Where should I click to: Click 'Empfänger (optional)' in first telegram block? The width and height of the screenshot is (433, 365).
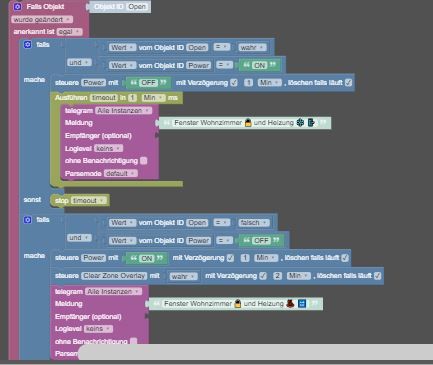[98, 136]
